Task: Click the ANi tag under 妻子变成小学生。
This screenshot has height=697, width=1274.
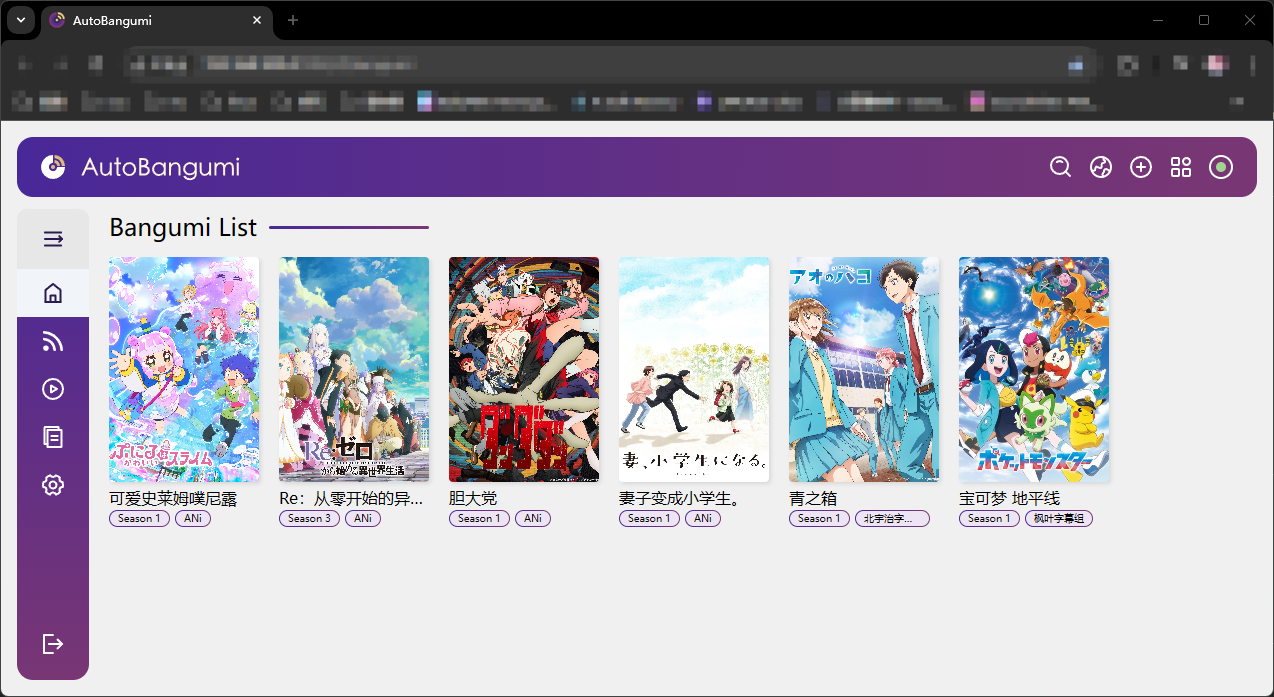Action: [703, 518]
